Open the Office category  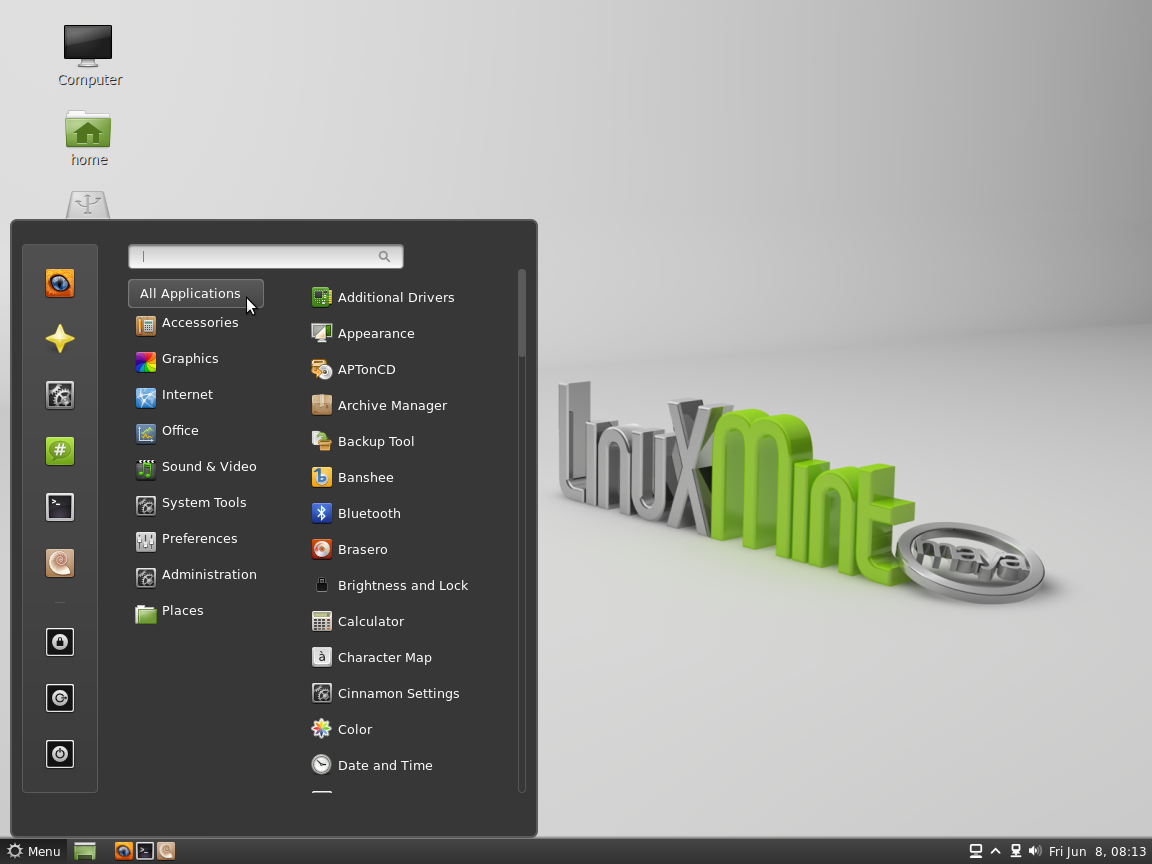point(167,431)
